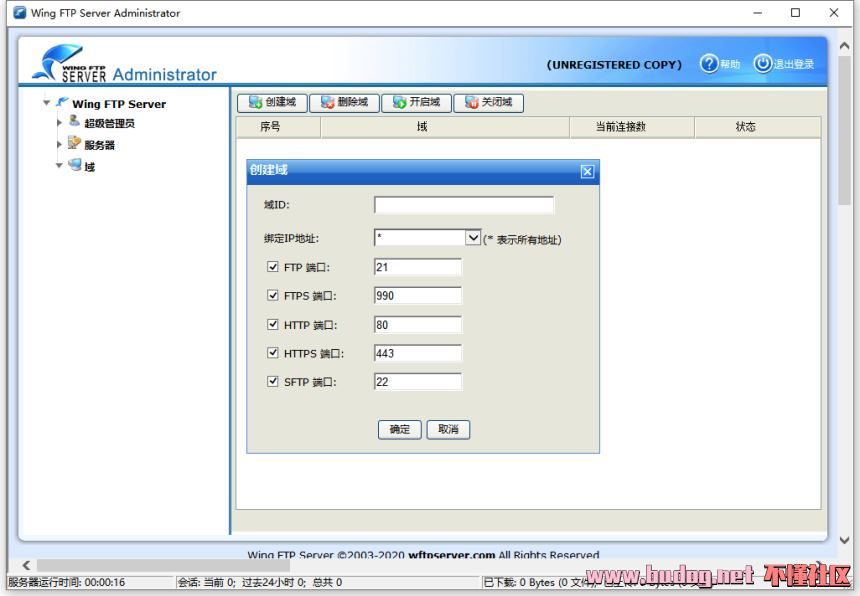
Task: Uncheck the HTTPS 端口 checkbox
Action: coord(274,352)
